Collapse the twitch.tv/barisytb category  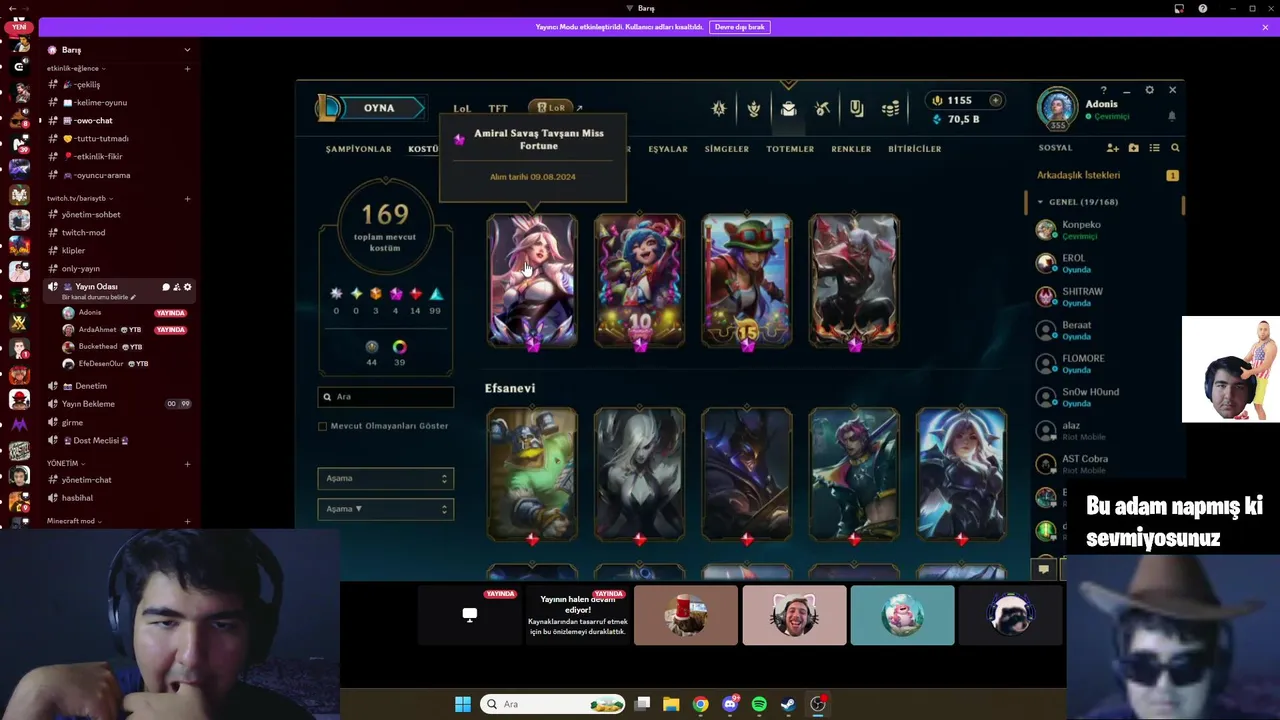pos(79,198)
